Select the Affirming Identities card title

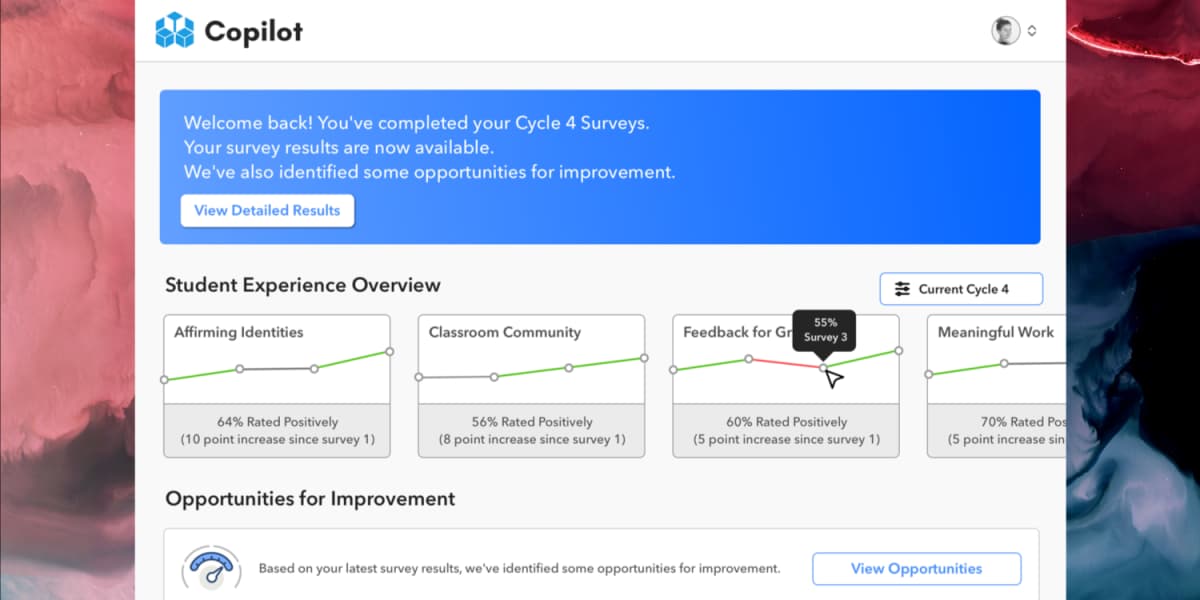238,332
